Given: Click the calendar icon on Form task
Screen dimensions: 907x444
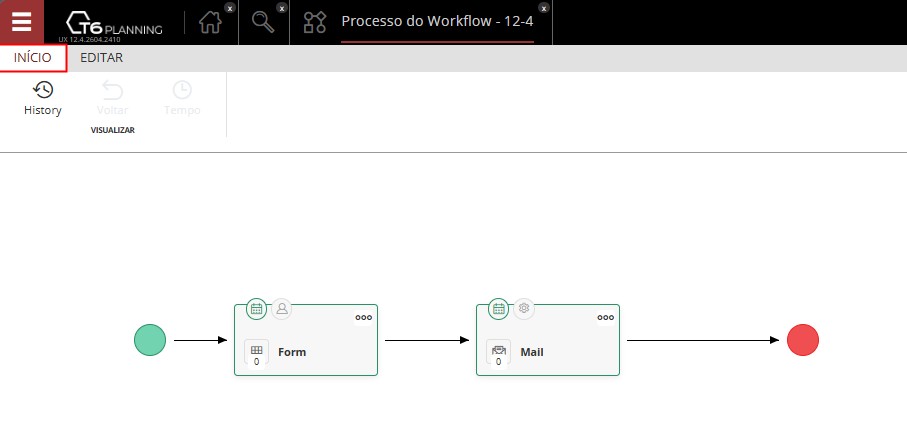Looking at the screenshot, I should point(256,309).
